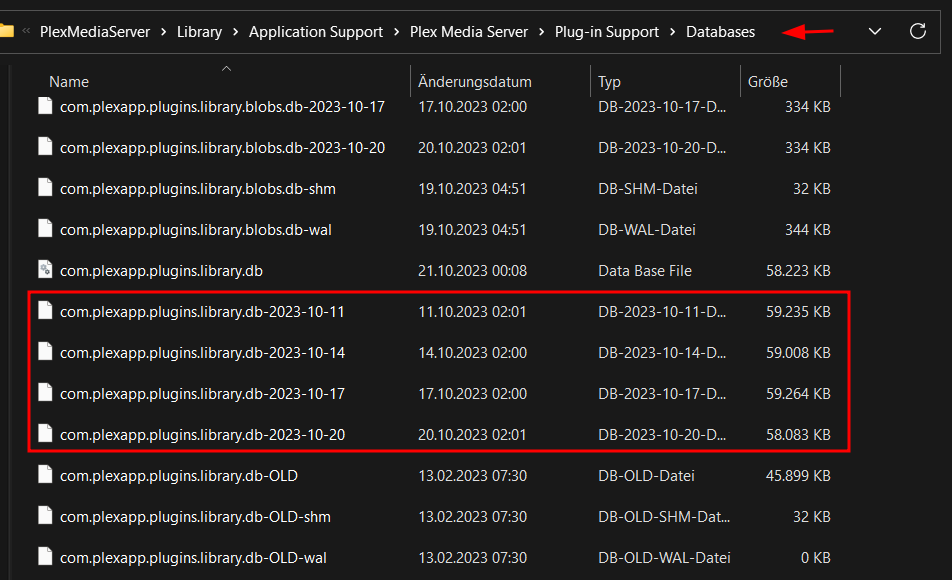Expand chevron after Application Support breadcrumb
Viewport: 952px width, 580px height.
click(x=396, y=32)
